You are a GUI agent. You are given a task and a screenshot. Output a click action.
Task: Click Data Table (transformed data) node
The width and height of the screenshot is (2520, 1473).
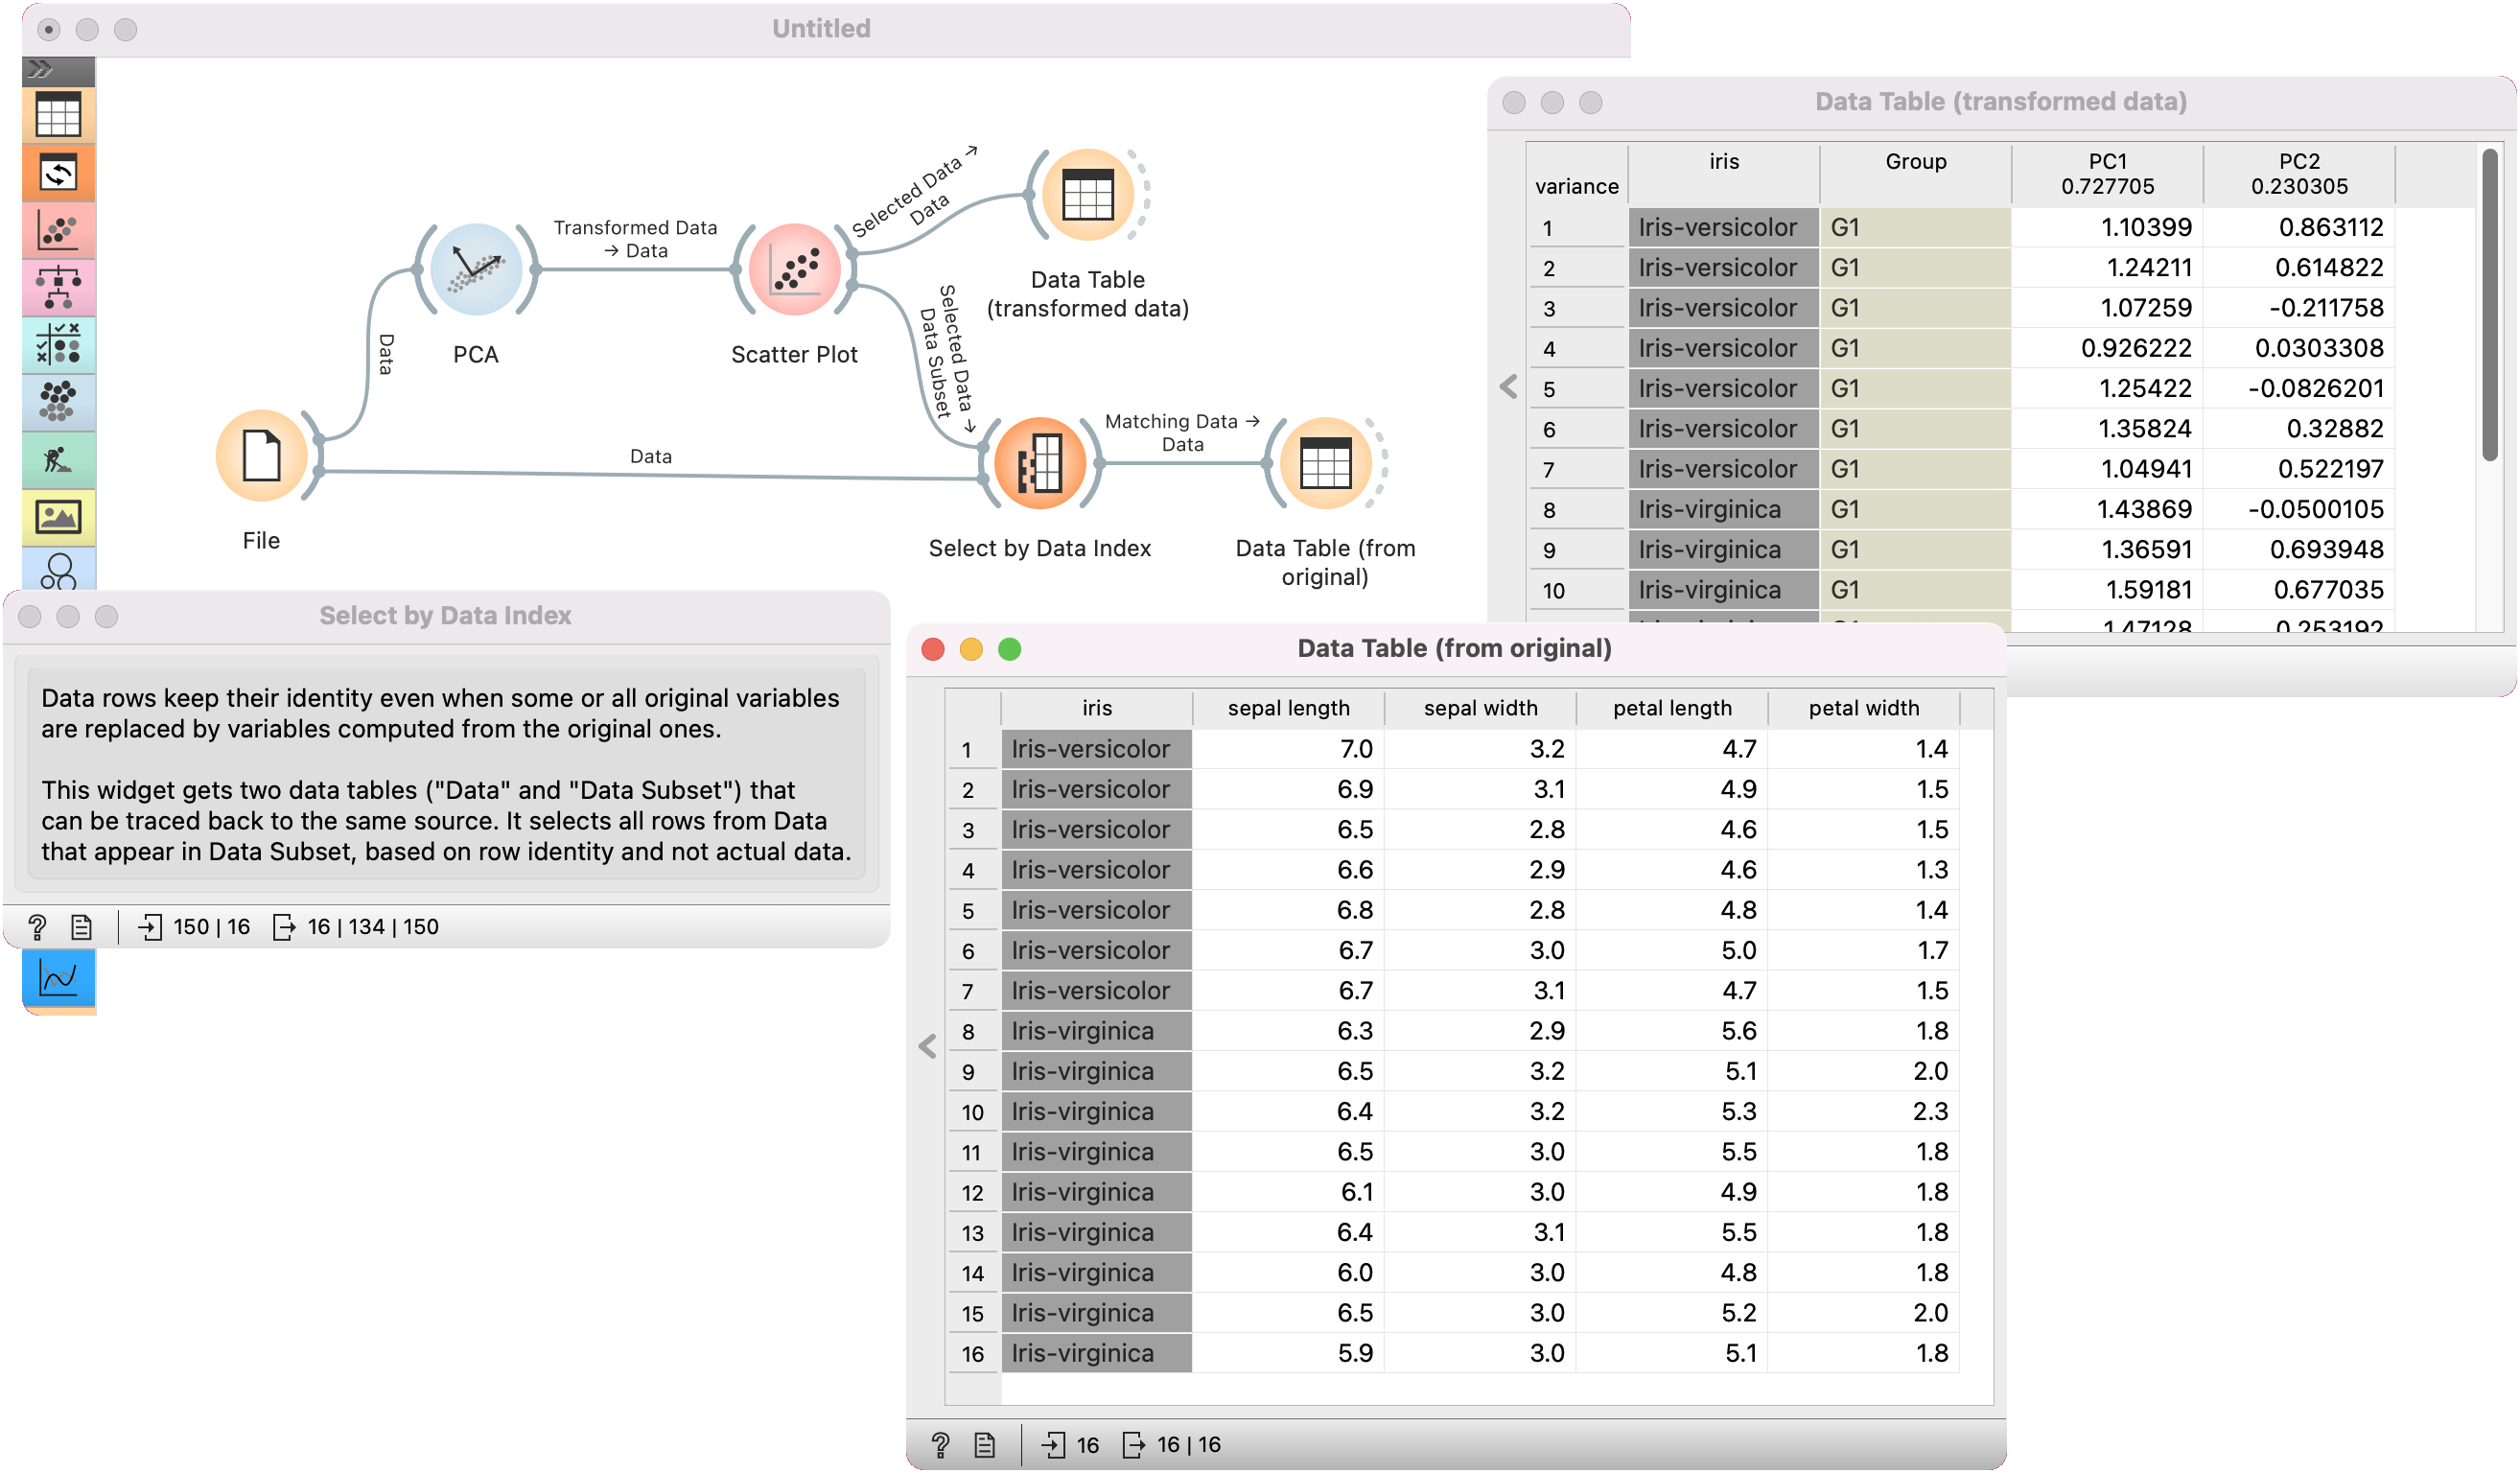(1087, 195)
